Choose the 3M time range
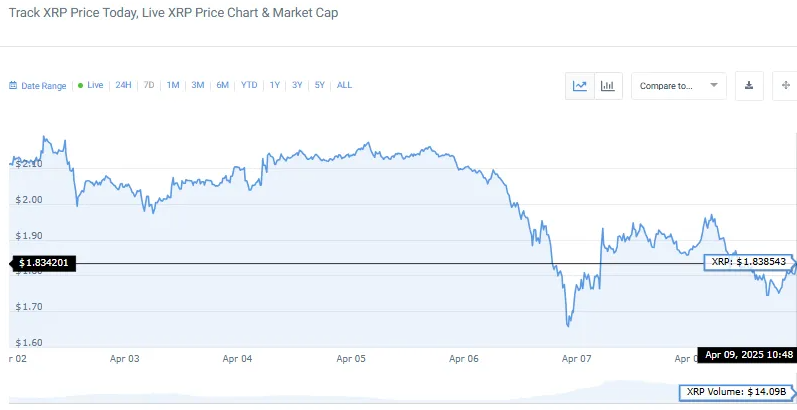 (x=197, y=86)
